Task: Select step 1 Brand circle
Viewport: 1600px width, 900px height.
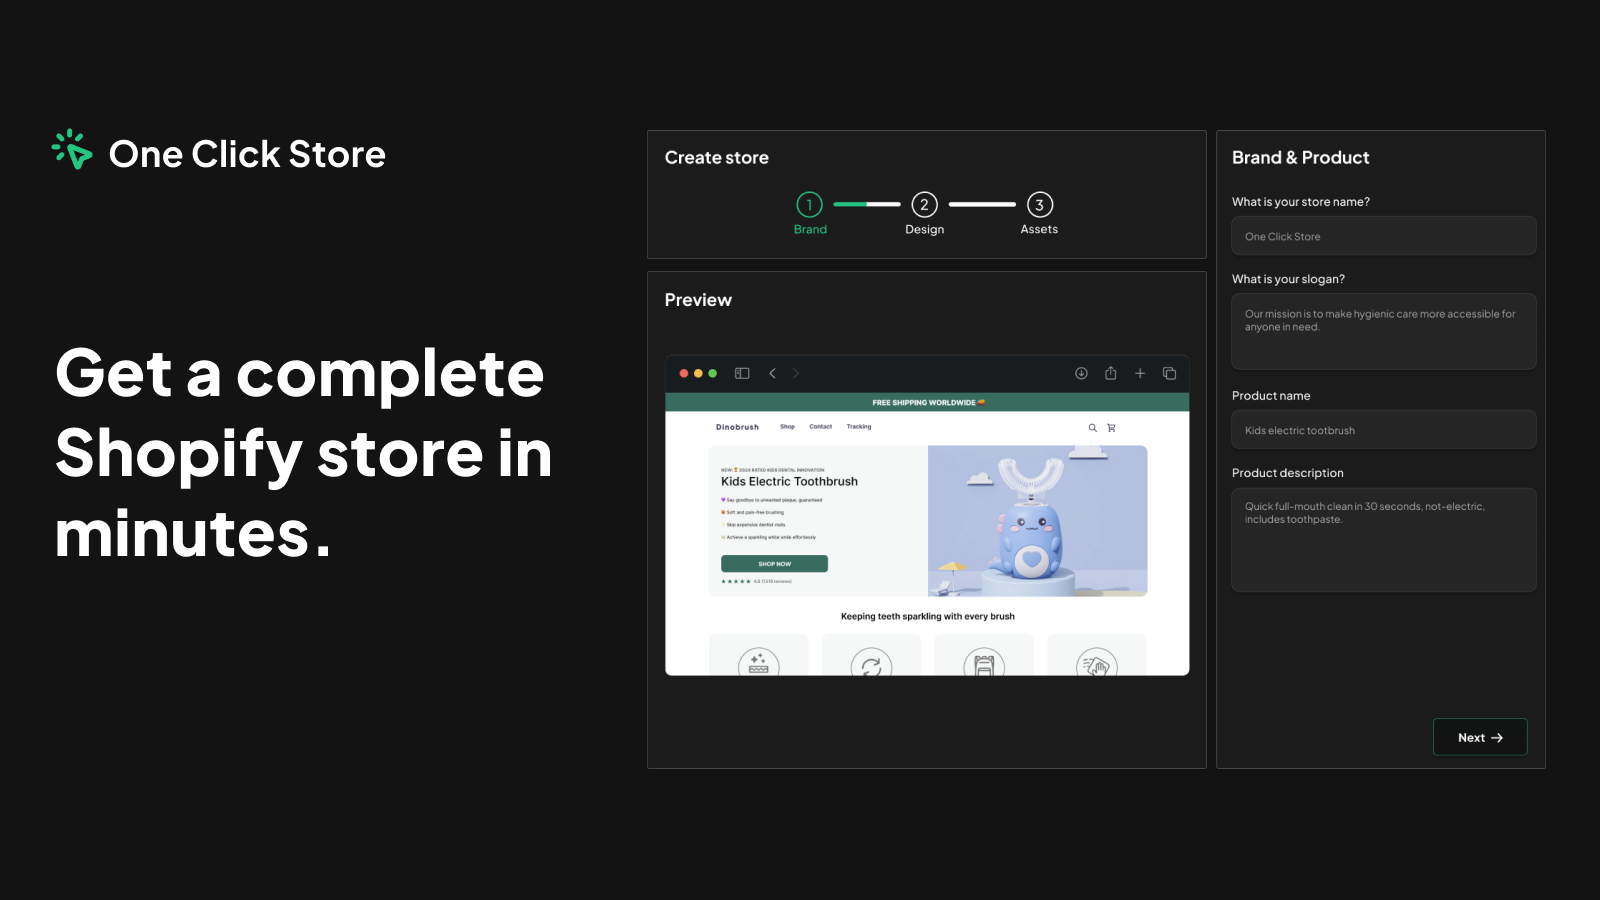Action: [809, 205]
